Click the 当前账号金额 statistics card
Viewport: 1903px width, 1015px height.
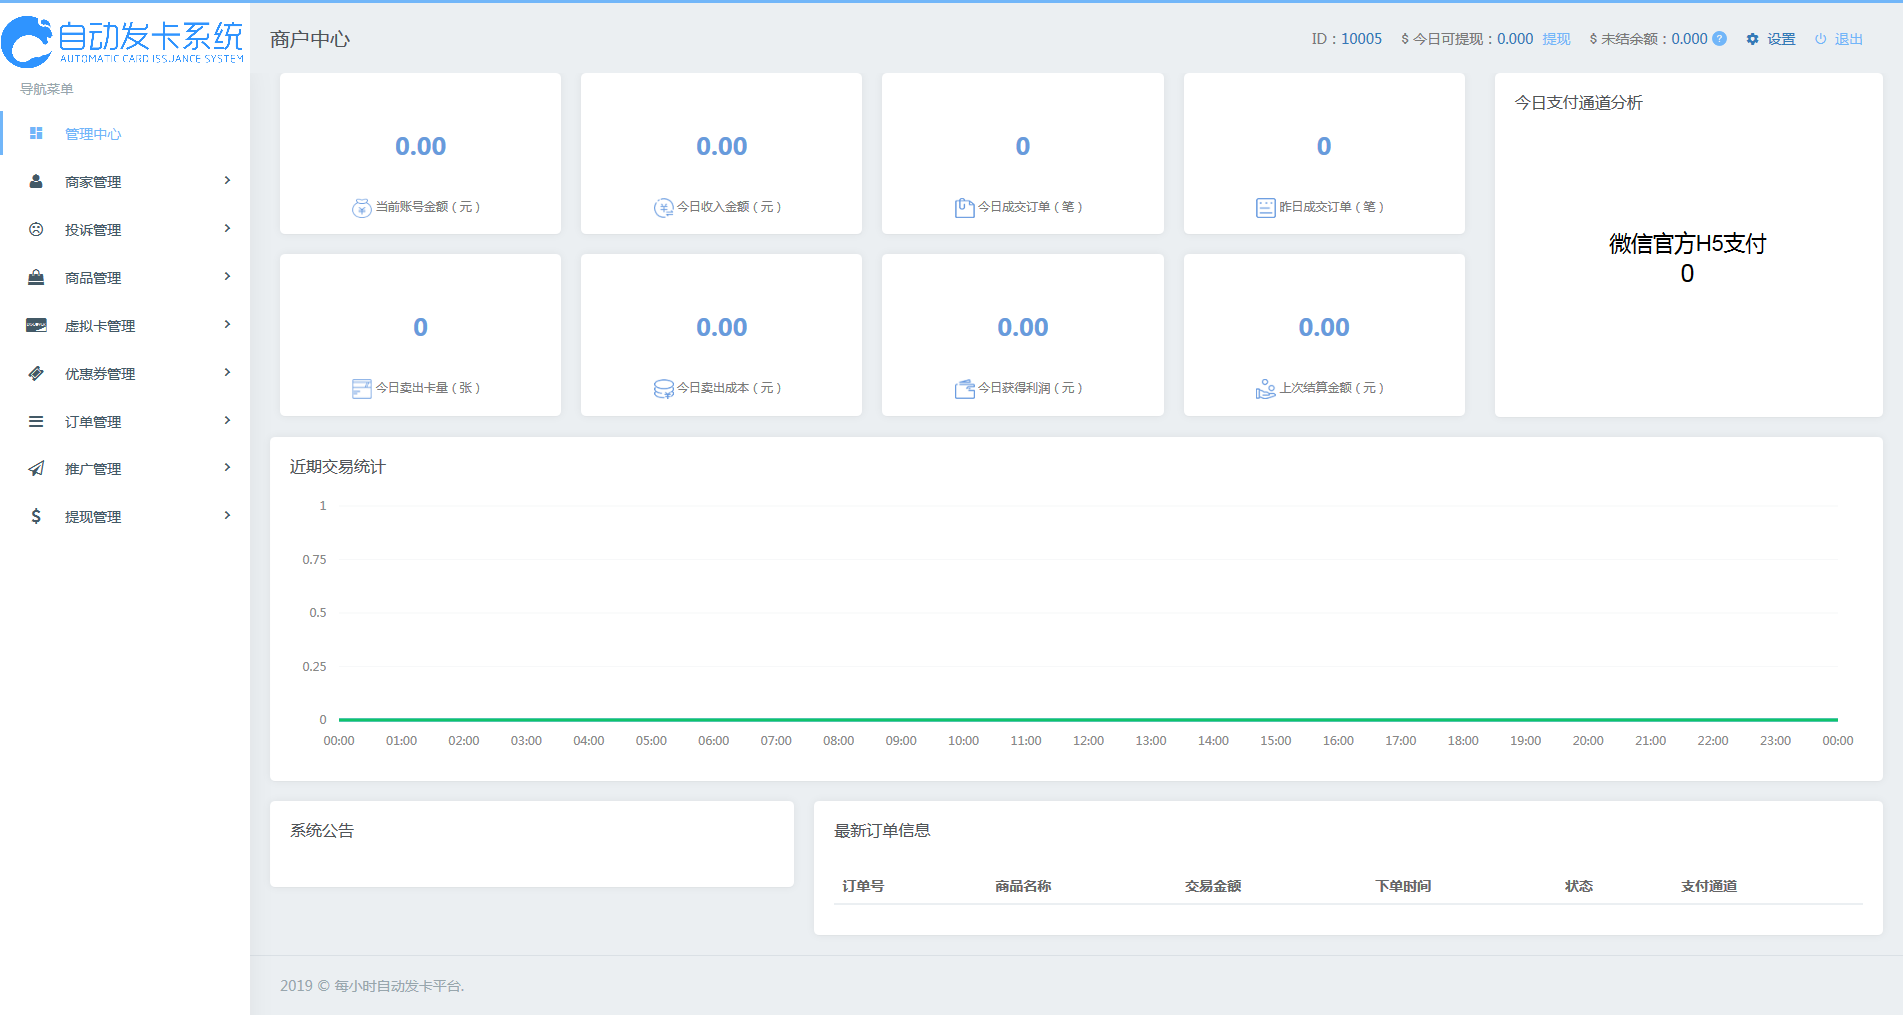pyautogui.click(x=420, y=154)
